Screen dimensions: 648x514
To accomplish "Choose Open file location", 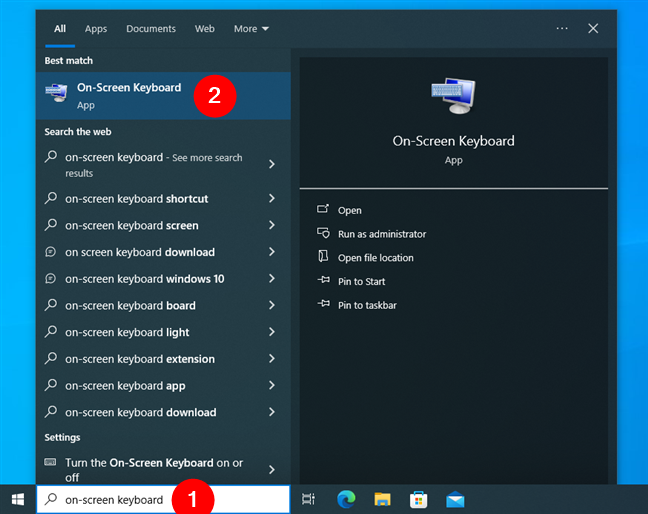I will (376, 258).
